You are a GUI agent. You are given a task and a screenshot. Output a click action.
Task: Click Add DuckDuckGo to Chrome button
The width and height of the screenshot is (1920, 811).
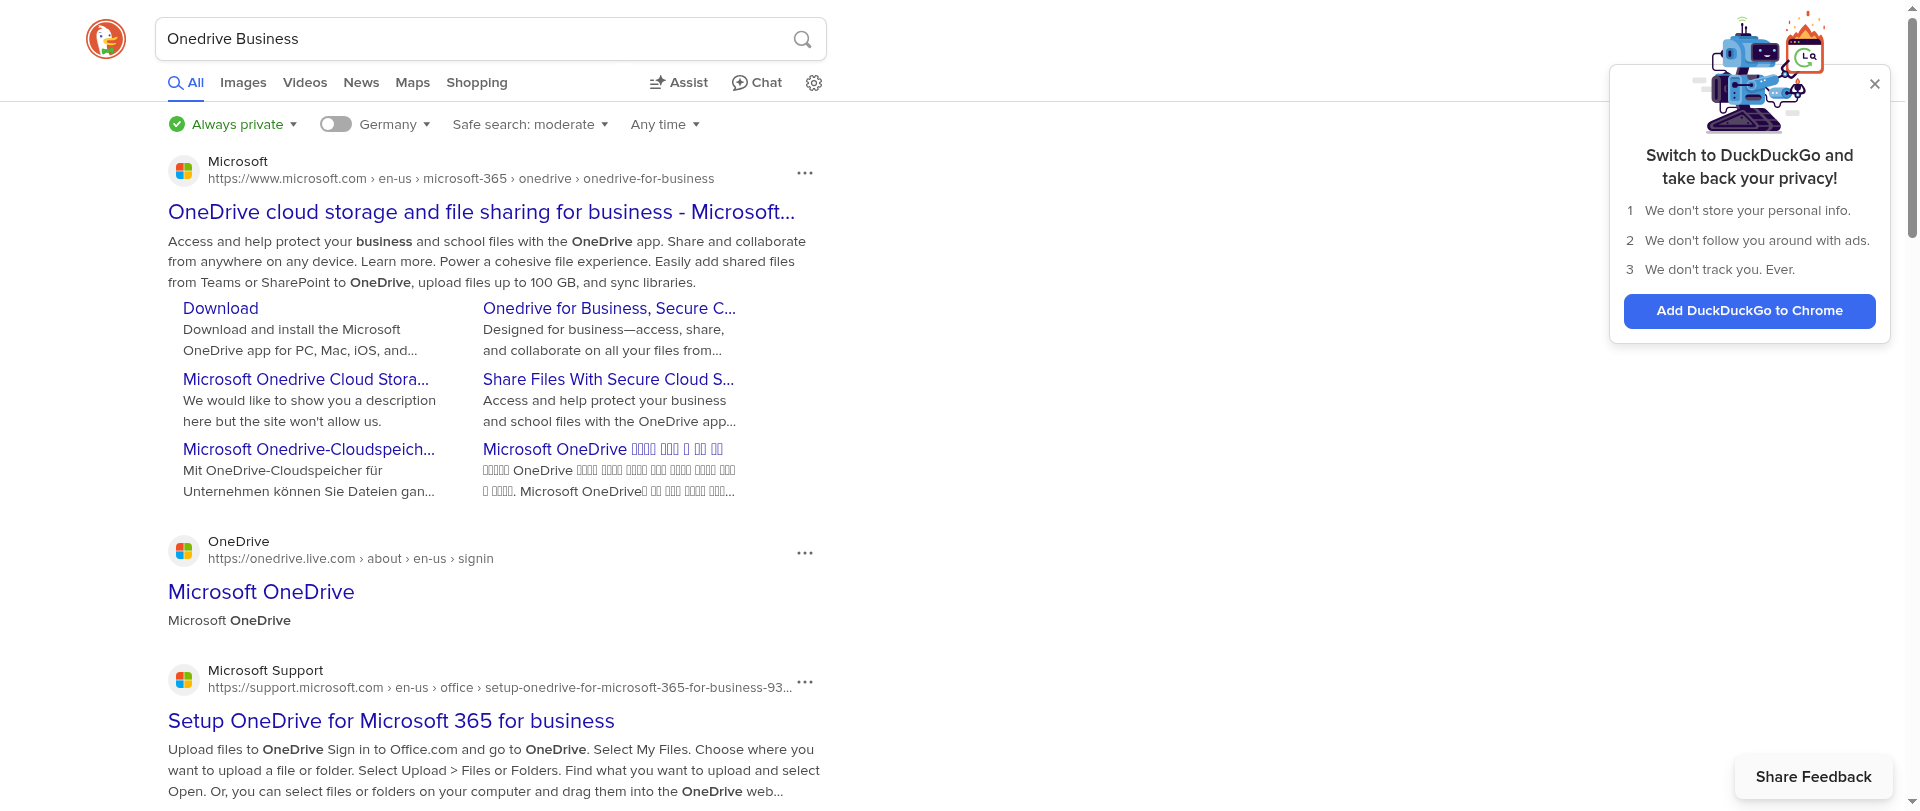tap(1750, 311)
